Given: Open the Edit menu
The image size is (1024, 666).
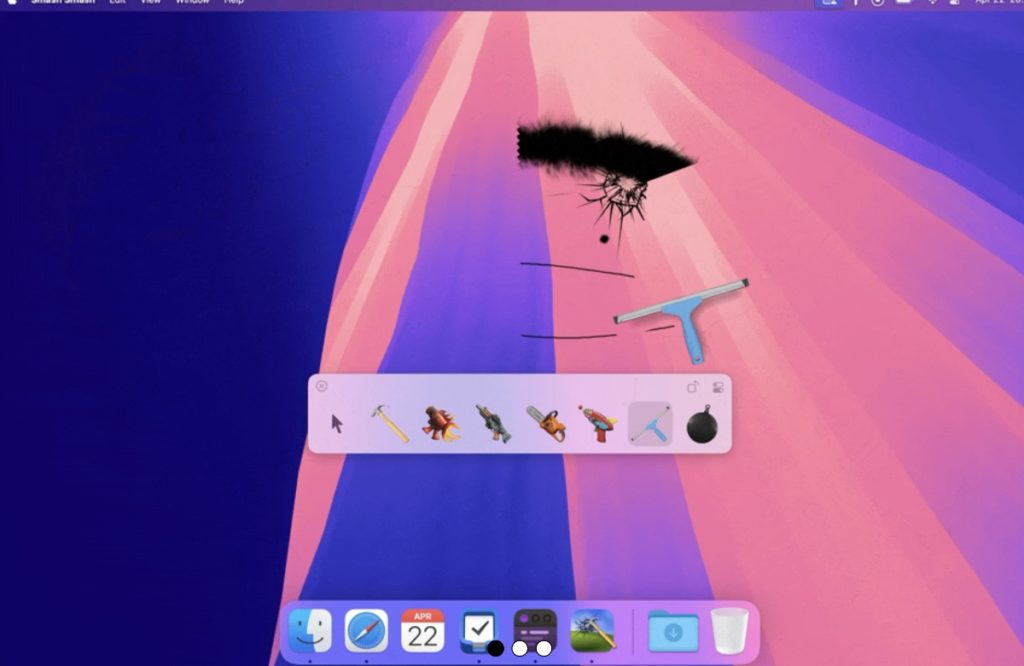Looking at the screenshot, I should pos(118,2).
